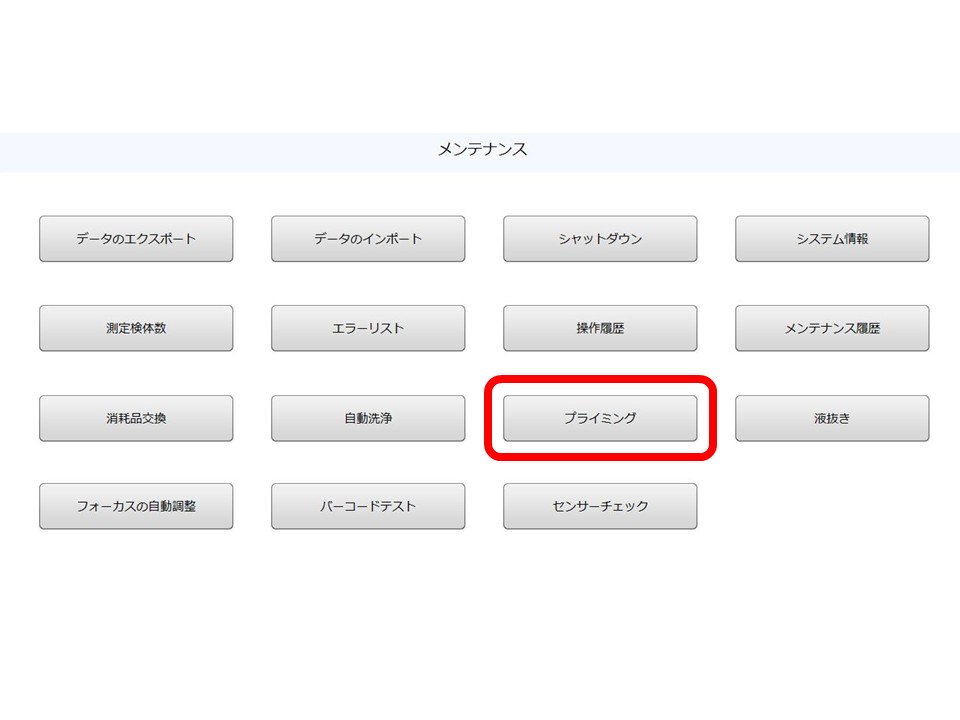Launch センサーチェック (Sensor Check)
Viewport: 960px width, 720px height.
pos(600,506)
